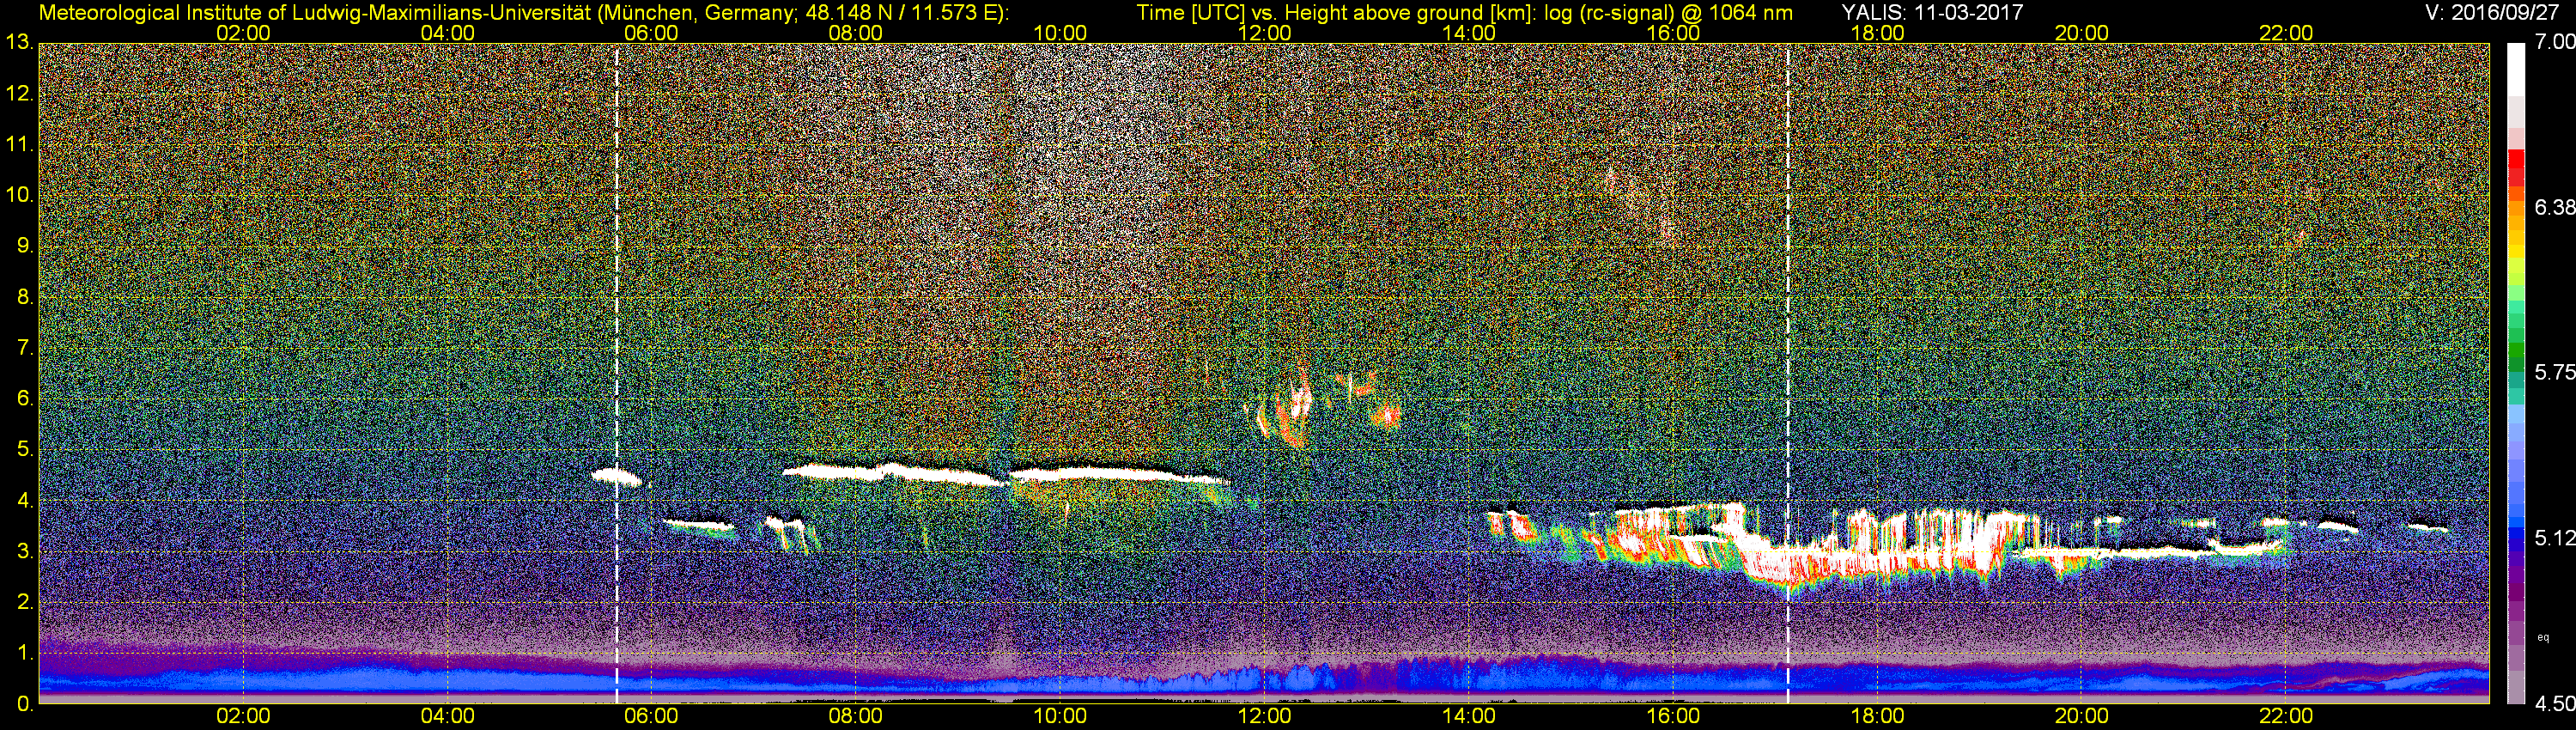Click the 5 km height axis label
Image resolution: width=2576 pixels, height=730 pixels.
pyautogui.click(x=25, y=450)
